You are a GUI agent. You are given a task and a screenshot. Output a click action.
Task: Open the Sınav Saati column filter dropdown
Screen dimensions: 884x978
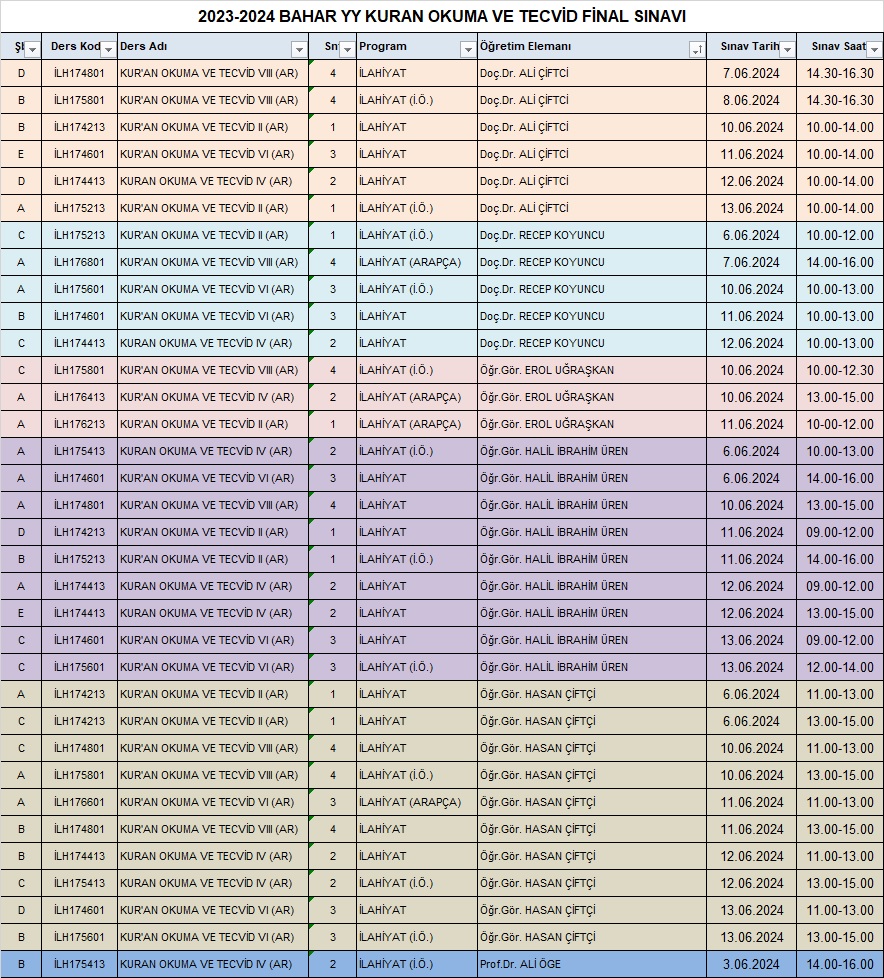tap(874, 49)
